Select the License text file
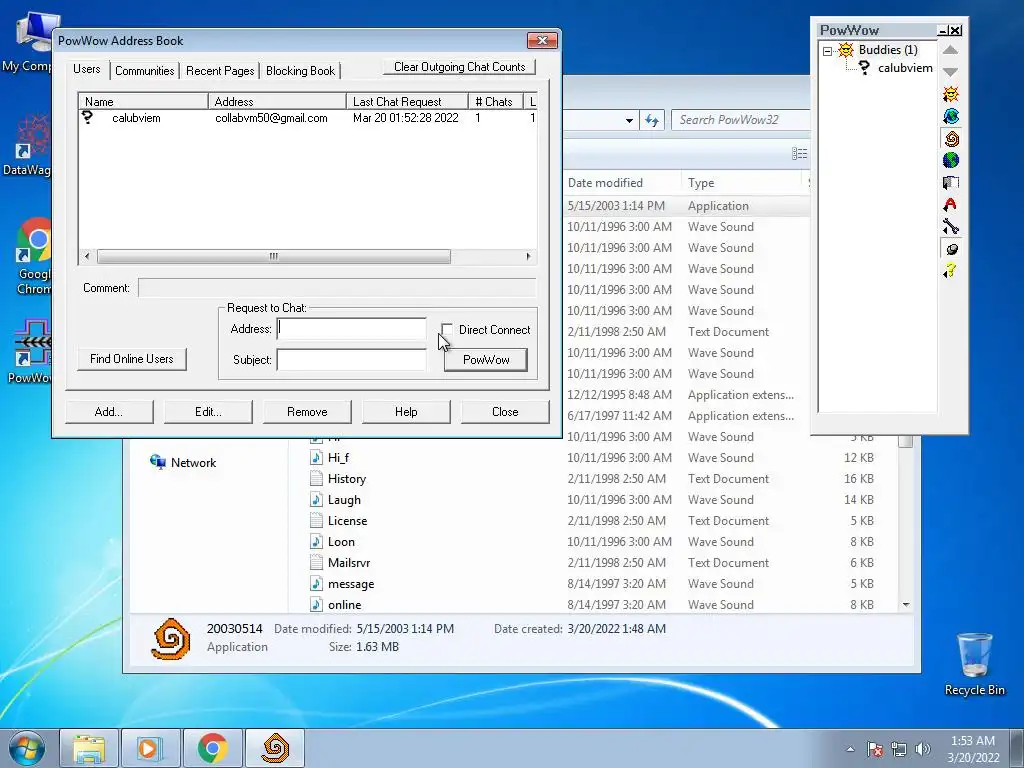Image resolution: width=1024 pixels, height=768 pixels. [x=347, y=520]
